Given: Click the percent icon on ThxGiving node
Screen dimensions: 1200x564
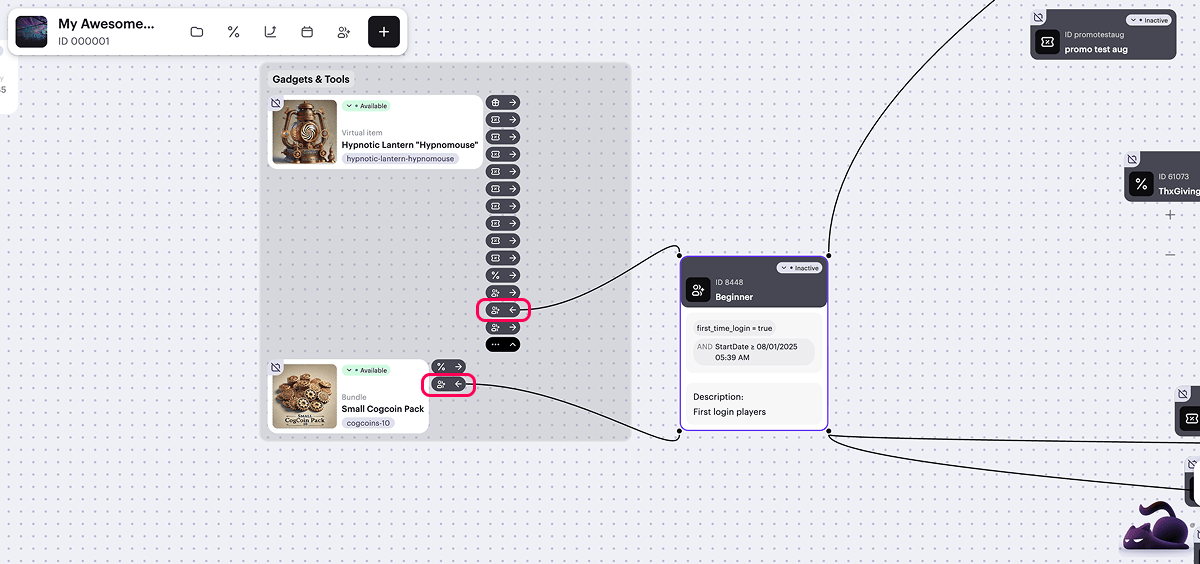Looking at the screenshot, I should tap(1141, 184).
